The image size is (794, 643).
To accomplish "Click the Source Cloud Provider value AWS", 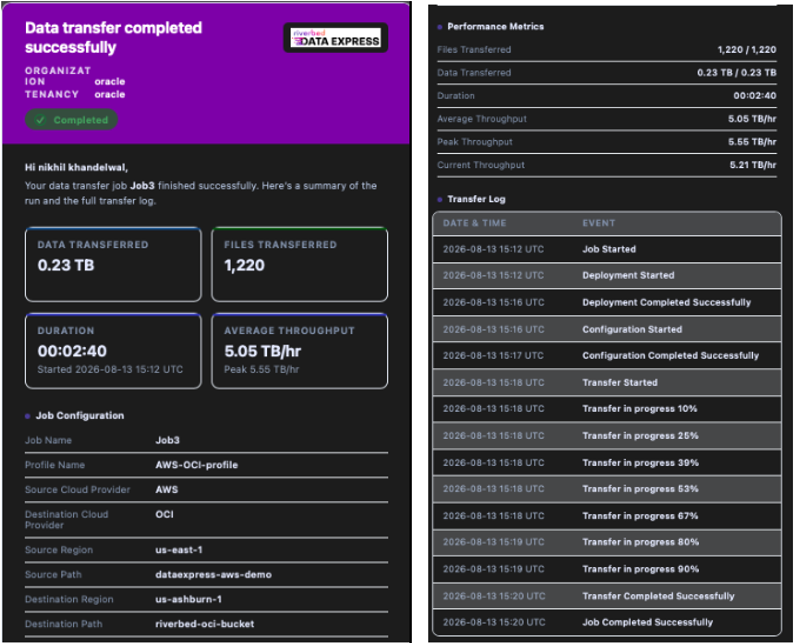I will [167, 490].
